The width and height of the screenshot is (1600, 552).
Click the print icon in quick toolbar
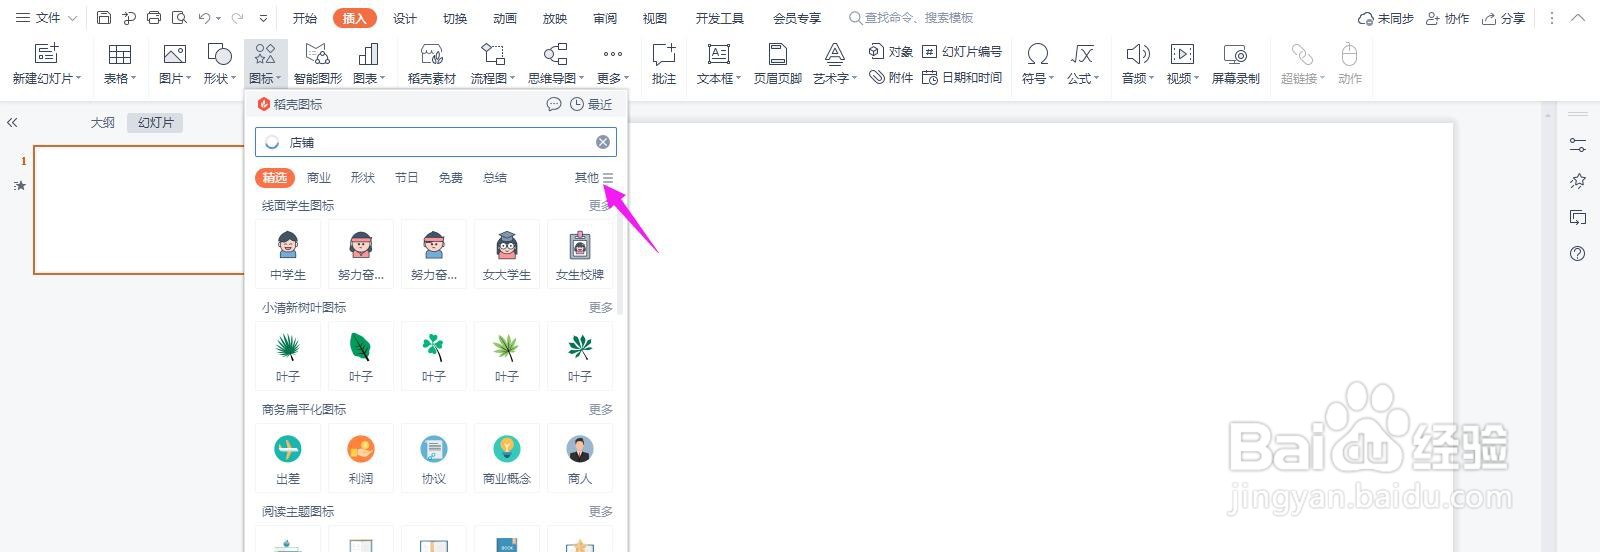point(154,18)
